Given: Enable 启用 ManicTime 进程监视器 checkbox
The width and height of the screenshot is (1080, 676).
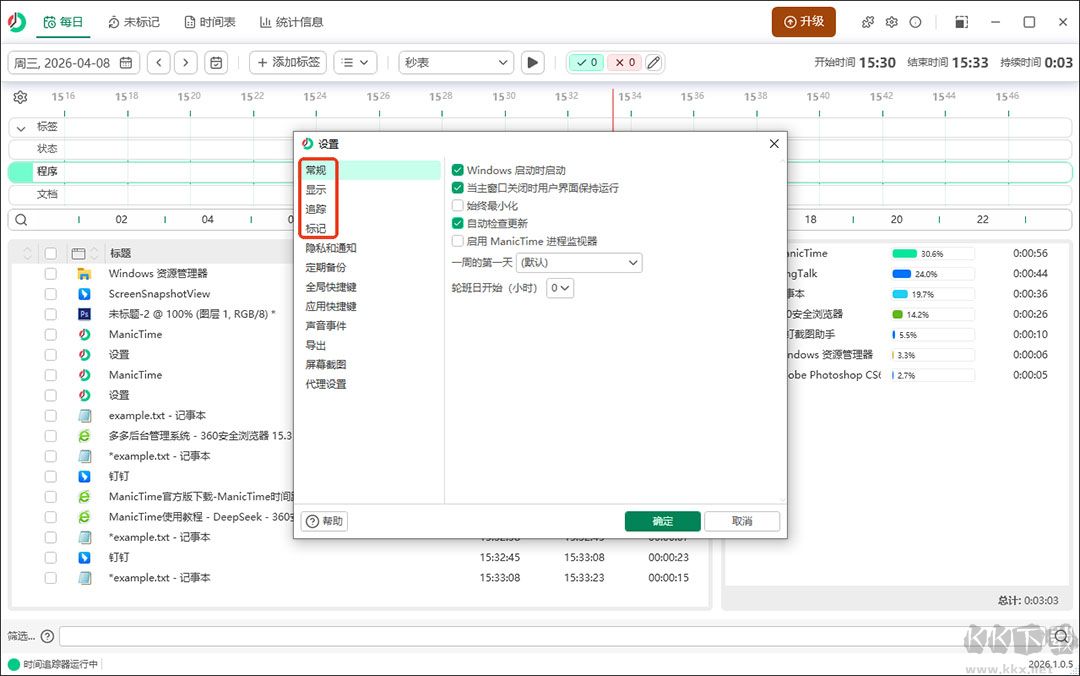Looking at the screenshot, I should [457, 241].
